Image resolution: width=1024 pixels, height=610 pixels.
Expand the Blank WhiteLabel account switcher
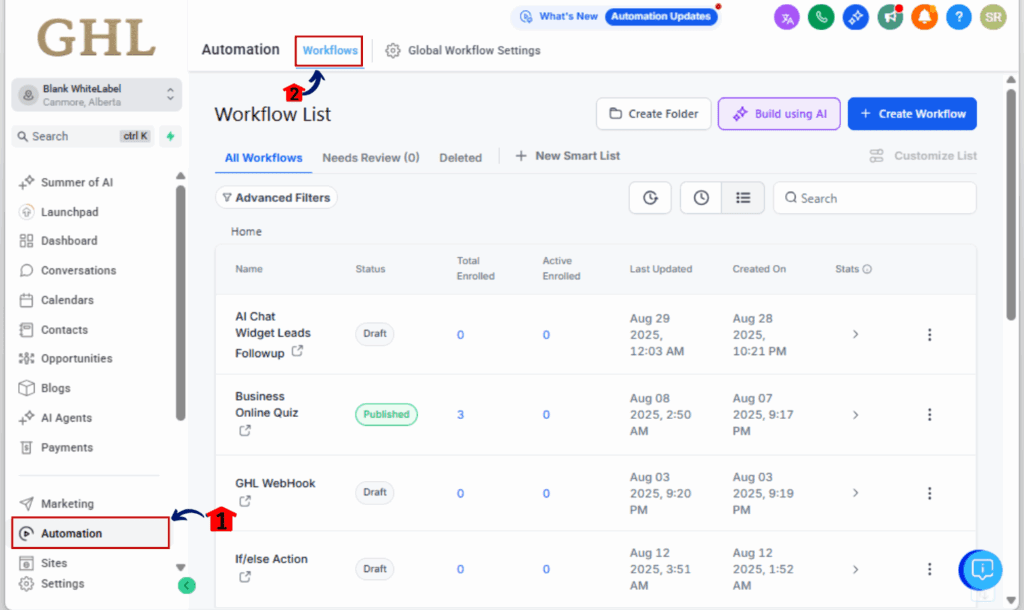pyautogui.click(x=97, y=95)
